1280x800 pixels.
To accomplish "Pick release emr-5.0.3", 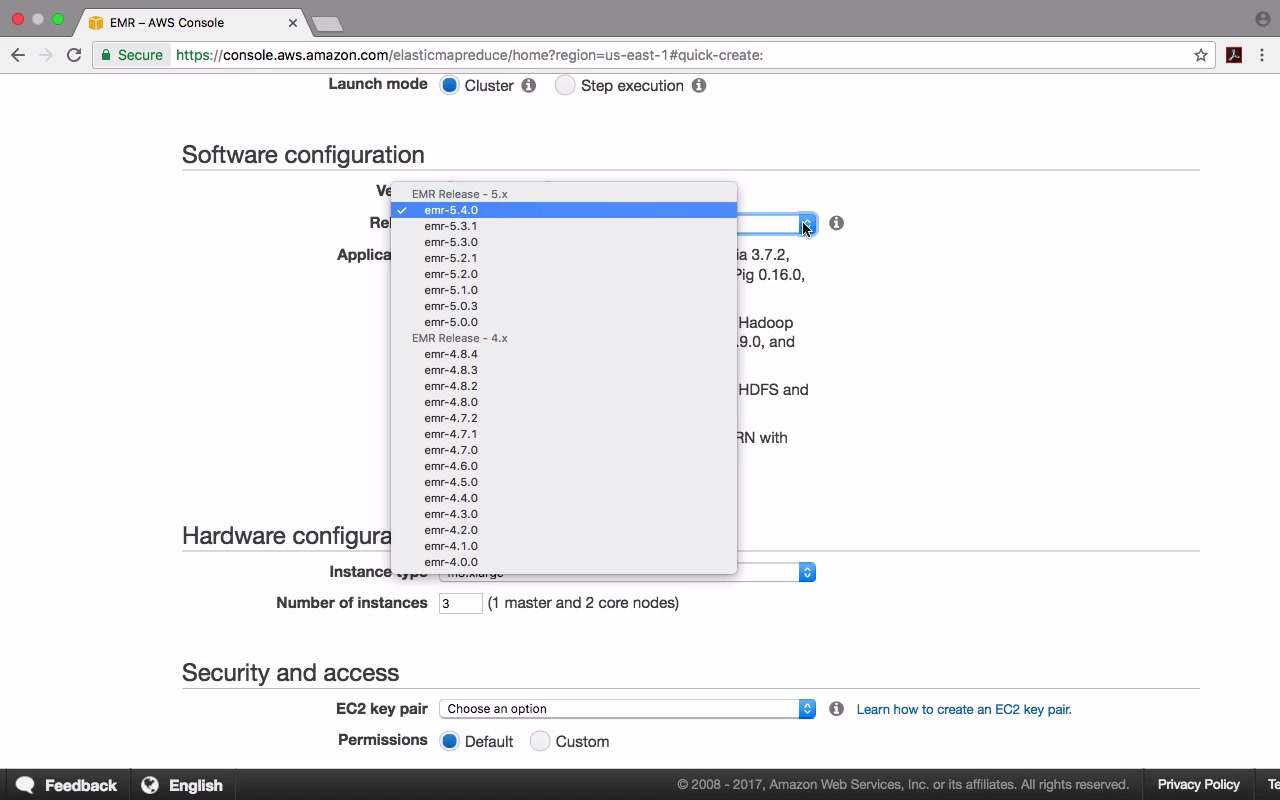I will pyautogui.click(x=564, y=306).
